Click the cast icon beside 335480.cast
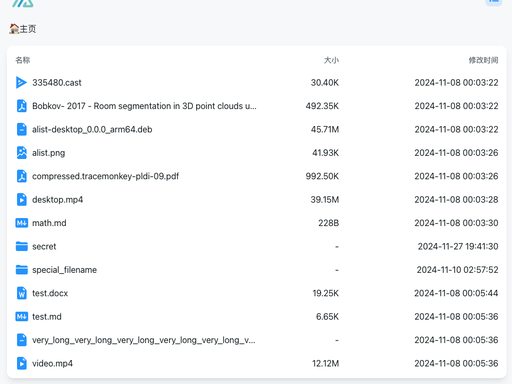Image resolution: width=512 pixels, height=384 pixels. coord(21,82)
